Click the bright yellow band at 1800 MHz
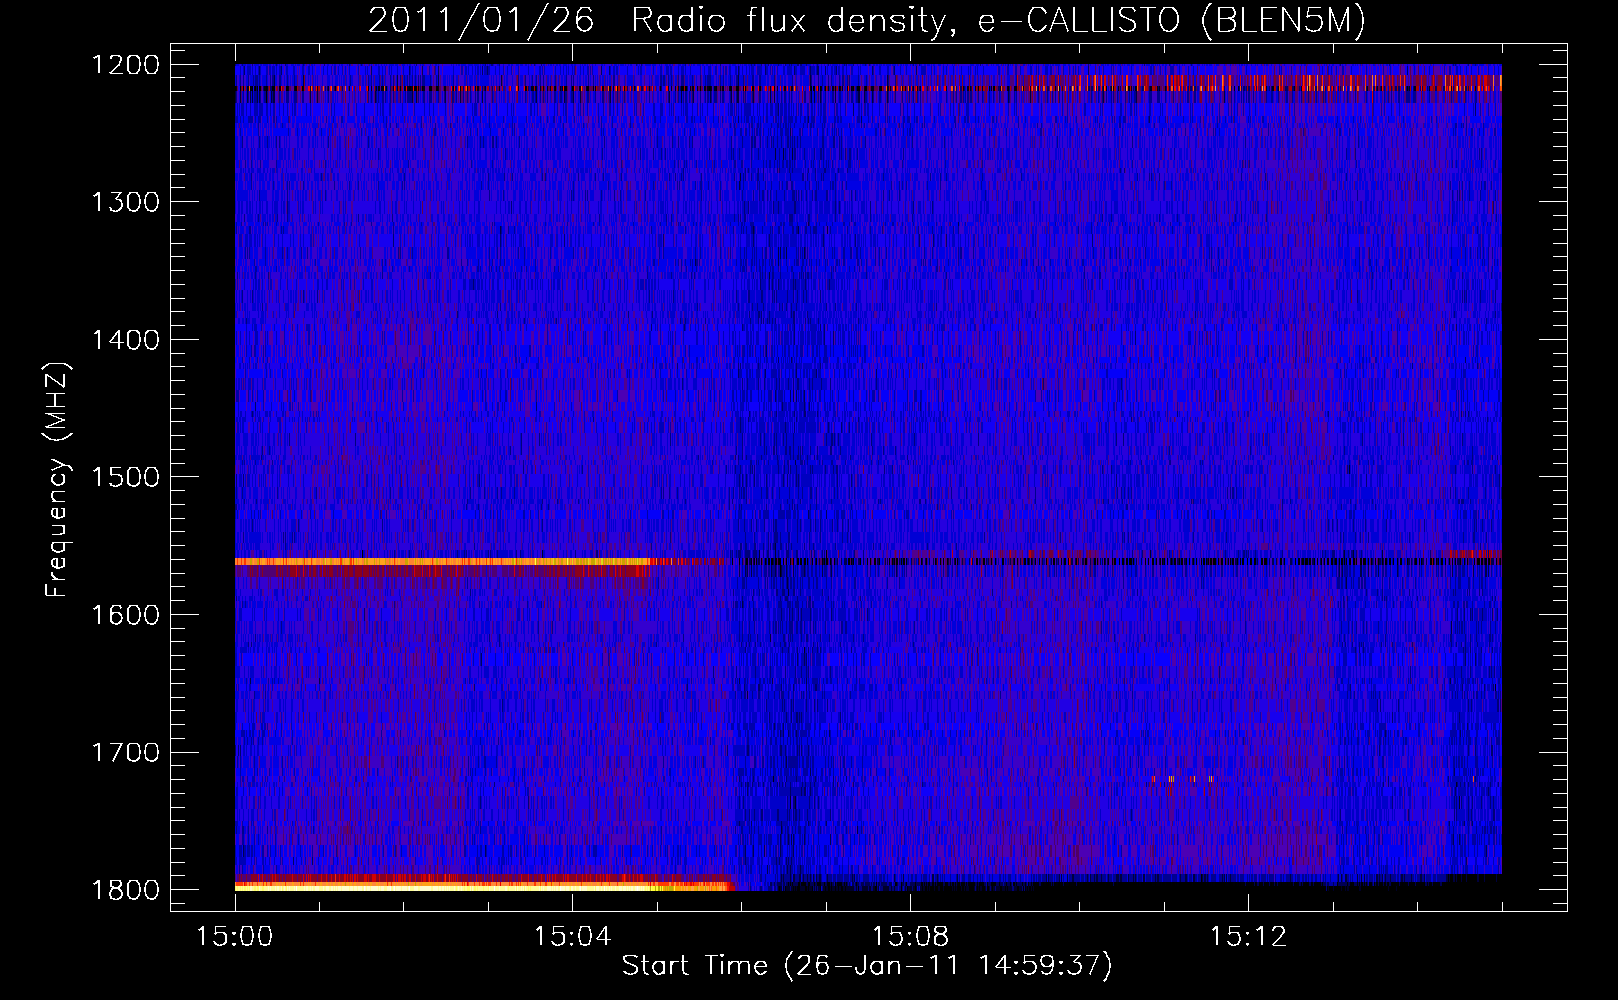The image size is (1618, 1000). (485, 885)
